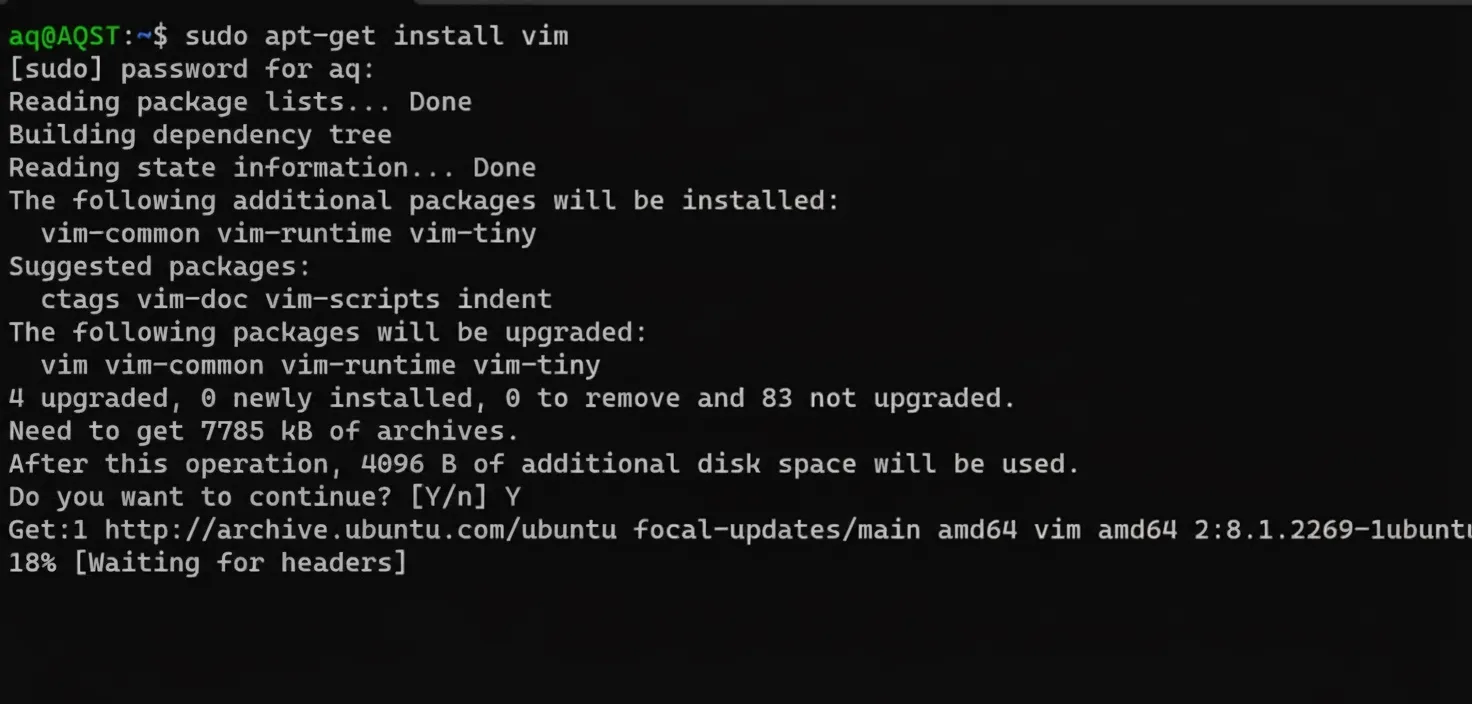1472x704 pixels.
Task: Click the '18%' download progress indicator
Action: 32,563
